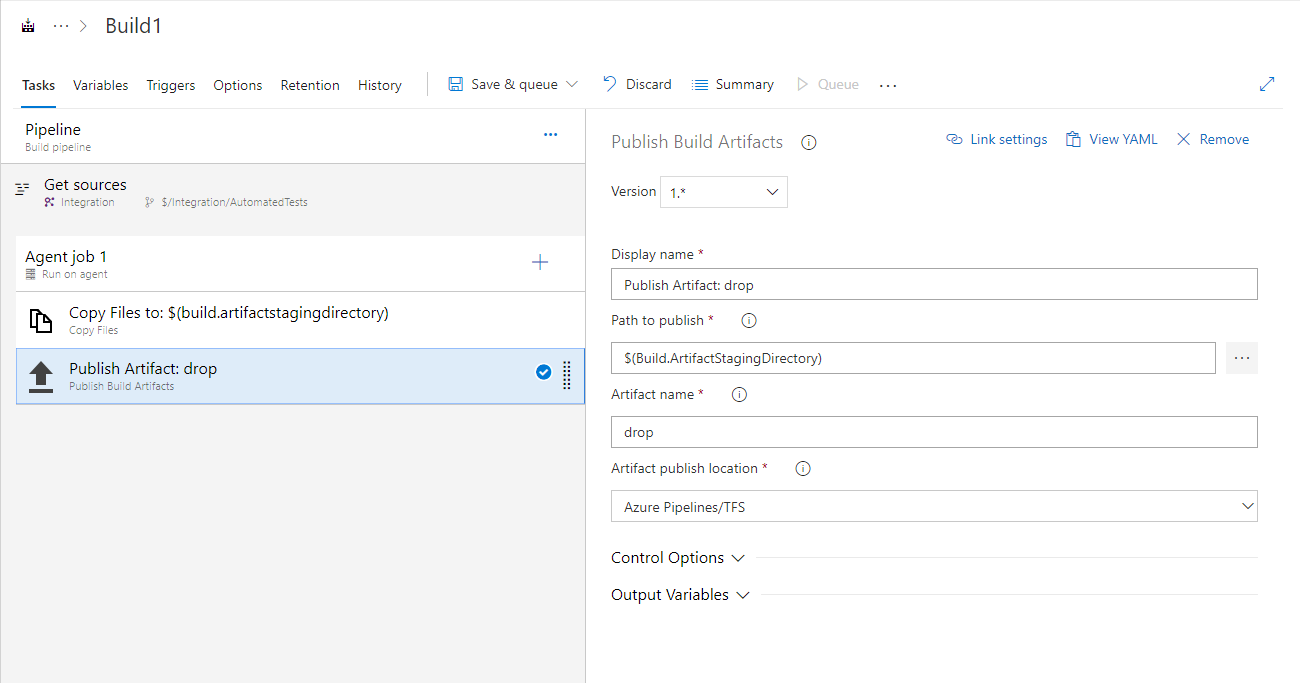Viewport: 1300px width, 683px height.
Task: Browse for a path using the ellipsis button
Action: tap(1241, 357)
